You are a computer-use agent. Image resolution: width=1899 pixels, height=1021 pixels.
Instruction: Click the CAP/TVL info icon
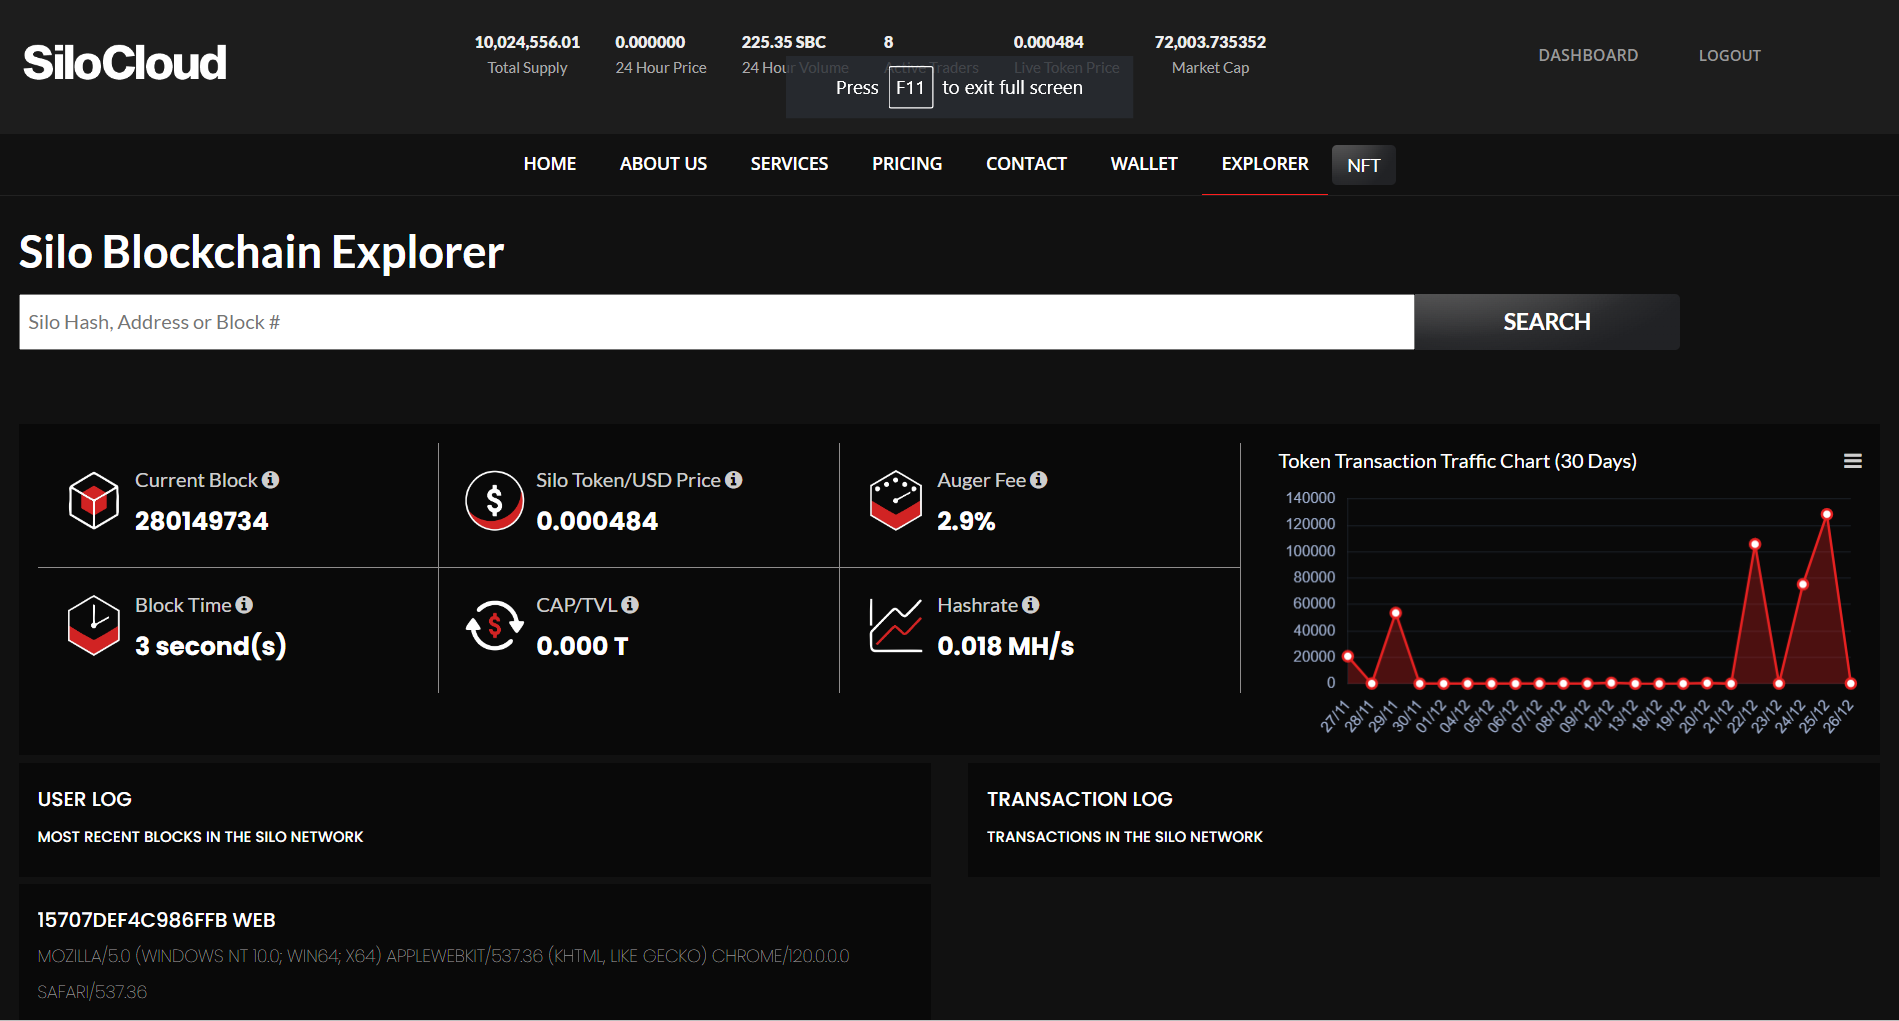tap(630, 605)
